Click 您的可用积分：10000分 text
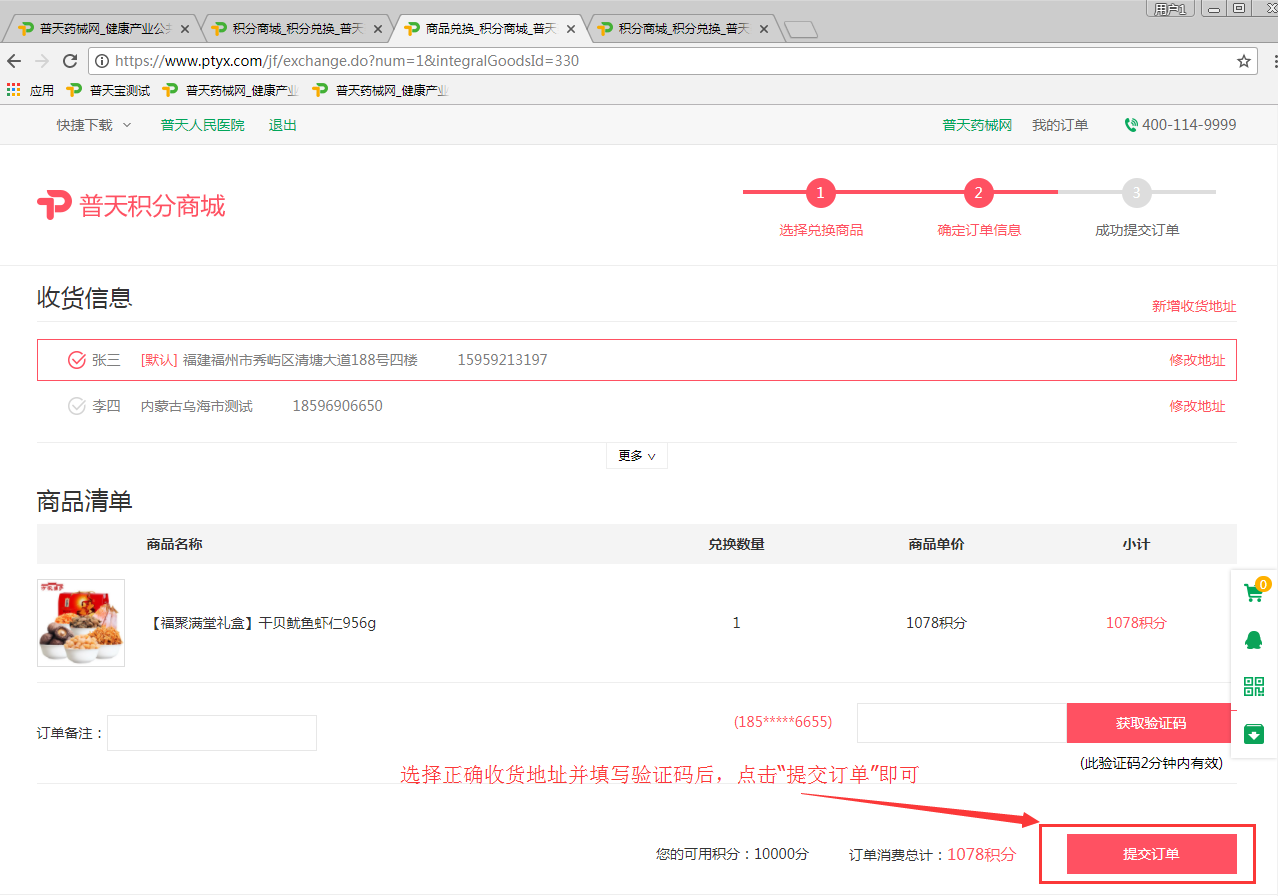This screenshot has height=896, width=1278. pyautogui.click(x=732, y=854)
